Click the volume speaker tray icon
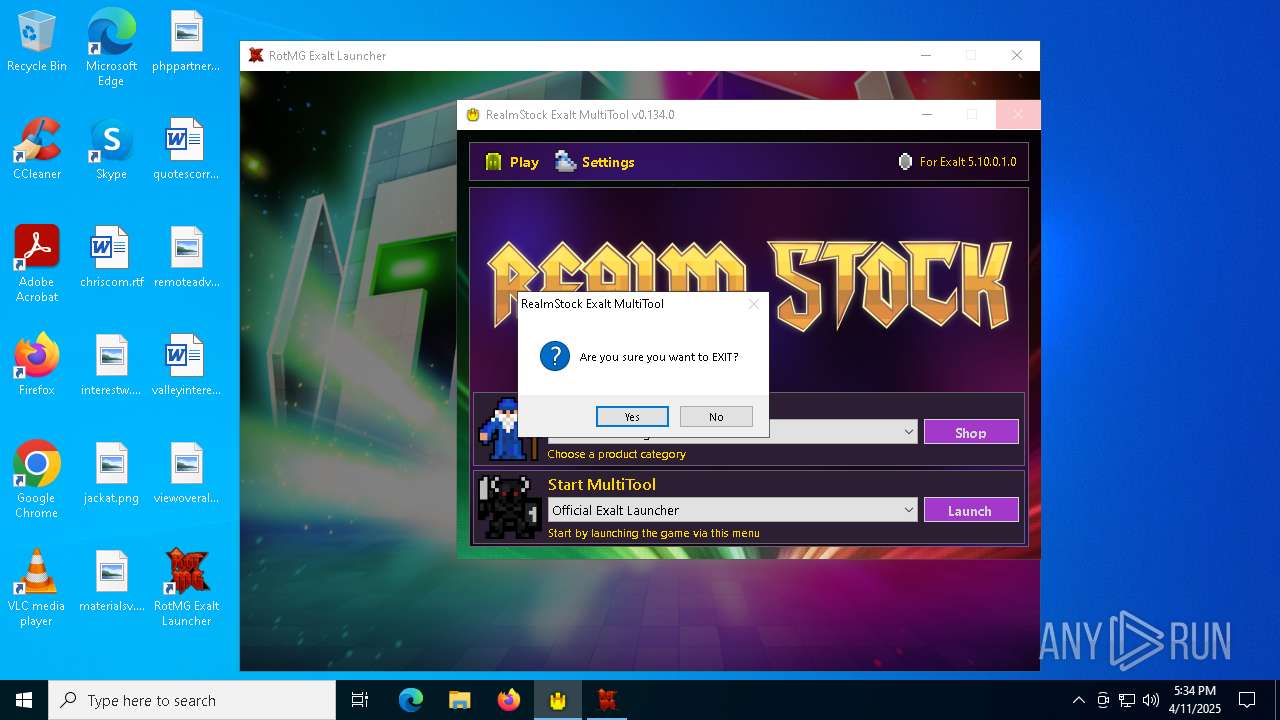 (x=1151, y=700)
